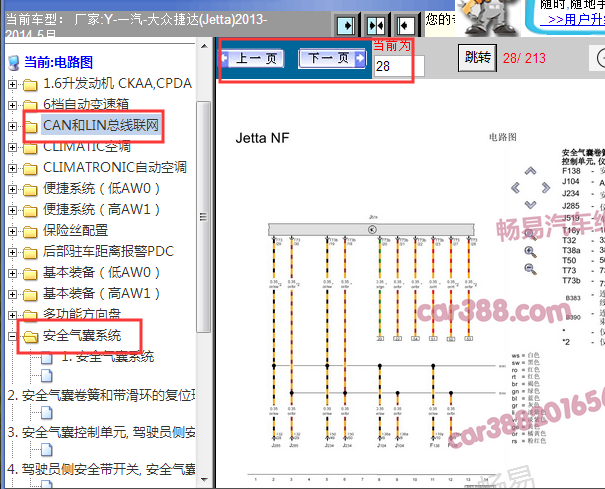Viewport: 605px width, 489px height.
Task: Click the 跳转 jump button
Action: [x=477, y=58]
